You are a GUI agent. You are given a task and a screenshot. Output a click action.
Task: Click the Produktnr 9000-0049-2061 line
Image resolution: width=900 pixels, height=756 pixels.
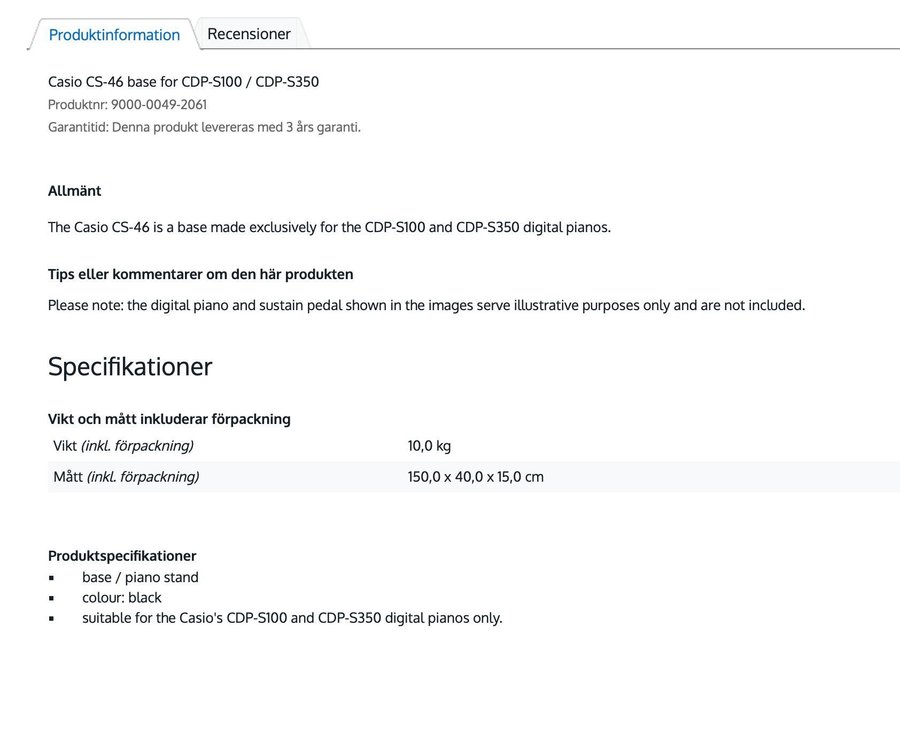tap(127, 104)
